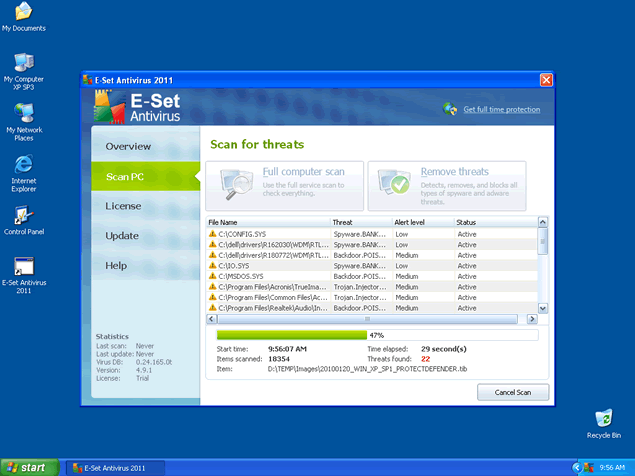Viewport: 635px width, 476px height.
Task: Open the Update section
Action: click(122, 236)
